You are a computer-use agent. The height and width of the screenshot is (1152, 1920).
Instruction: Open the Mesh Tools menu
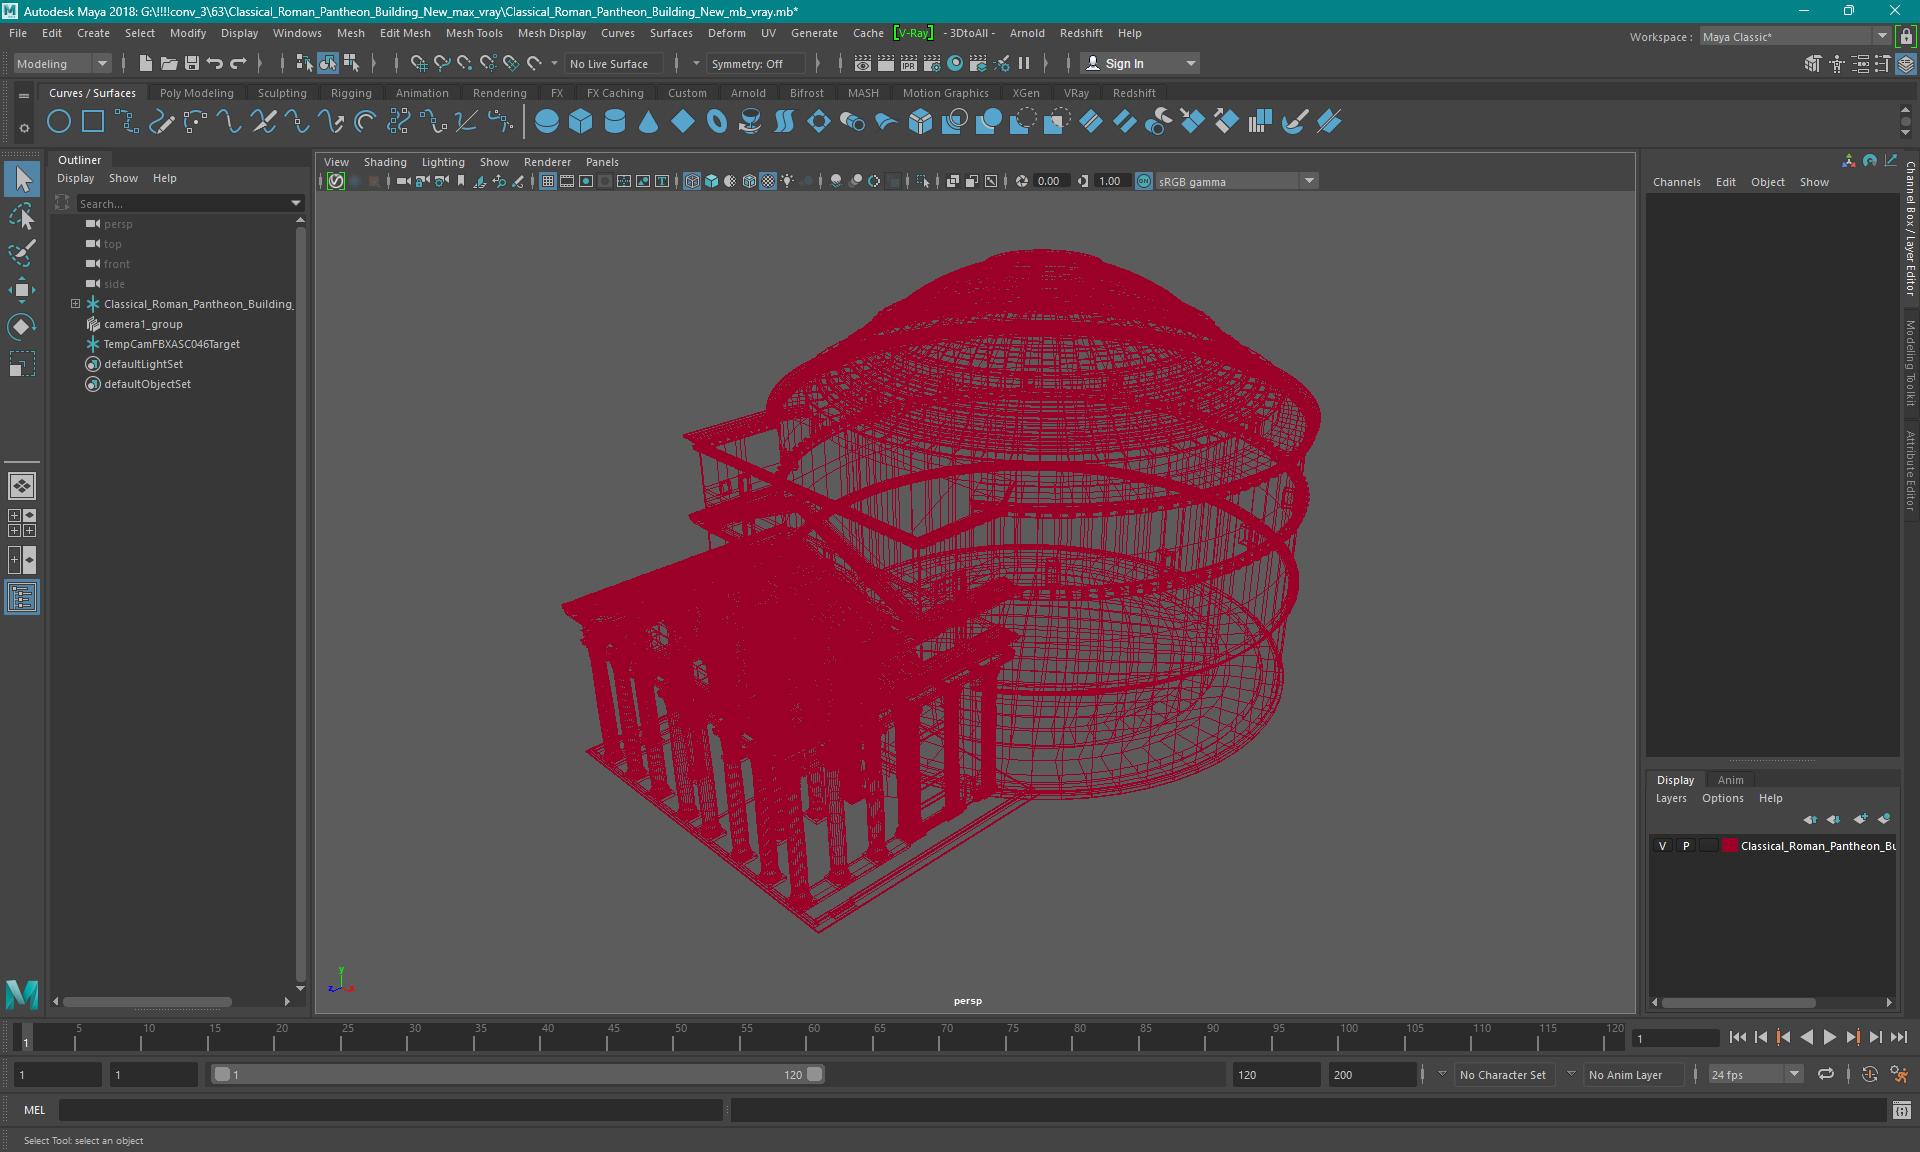coord(474,33)
